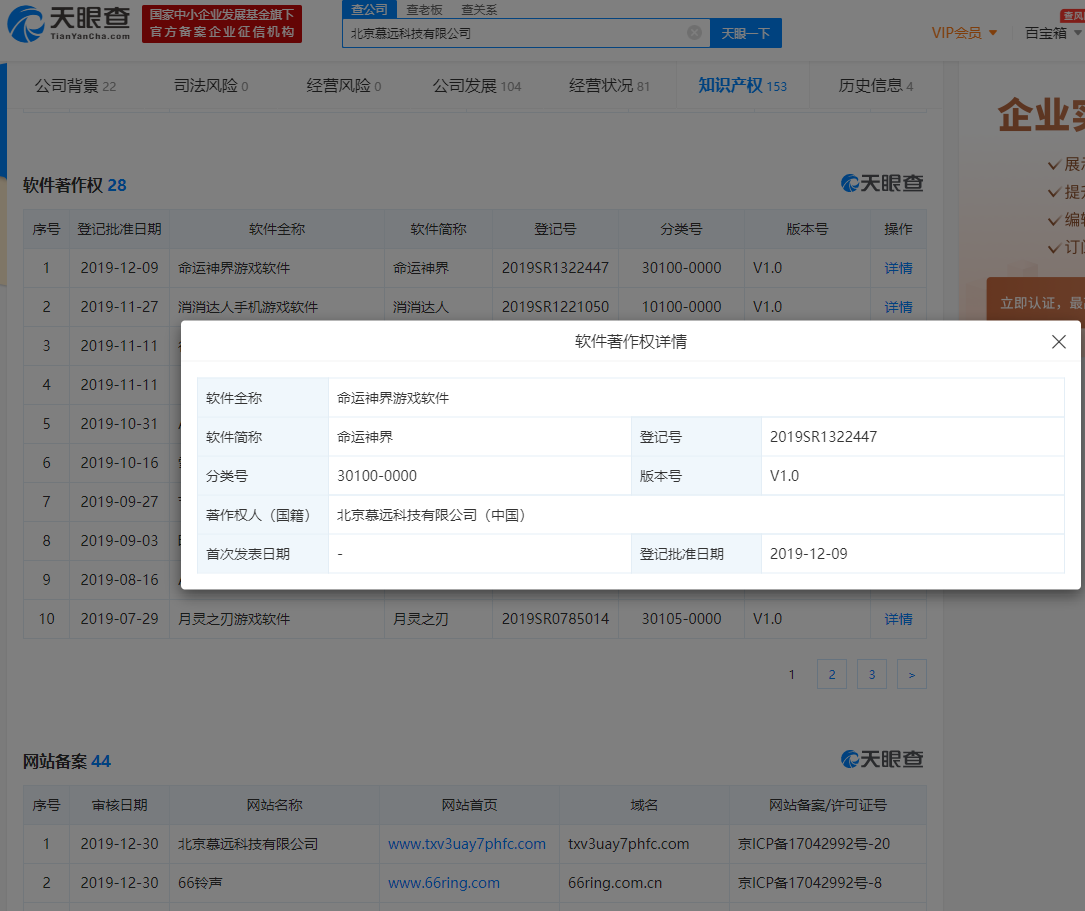Select the dialog's 2019-12-09 approval date

pos(808,554)
